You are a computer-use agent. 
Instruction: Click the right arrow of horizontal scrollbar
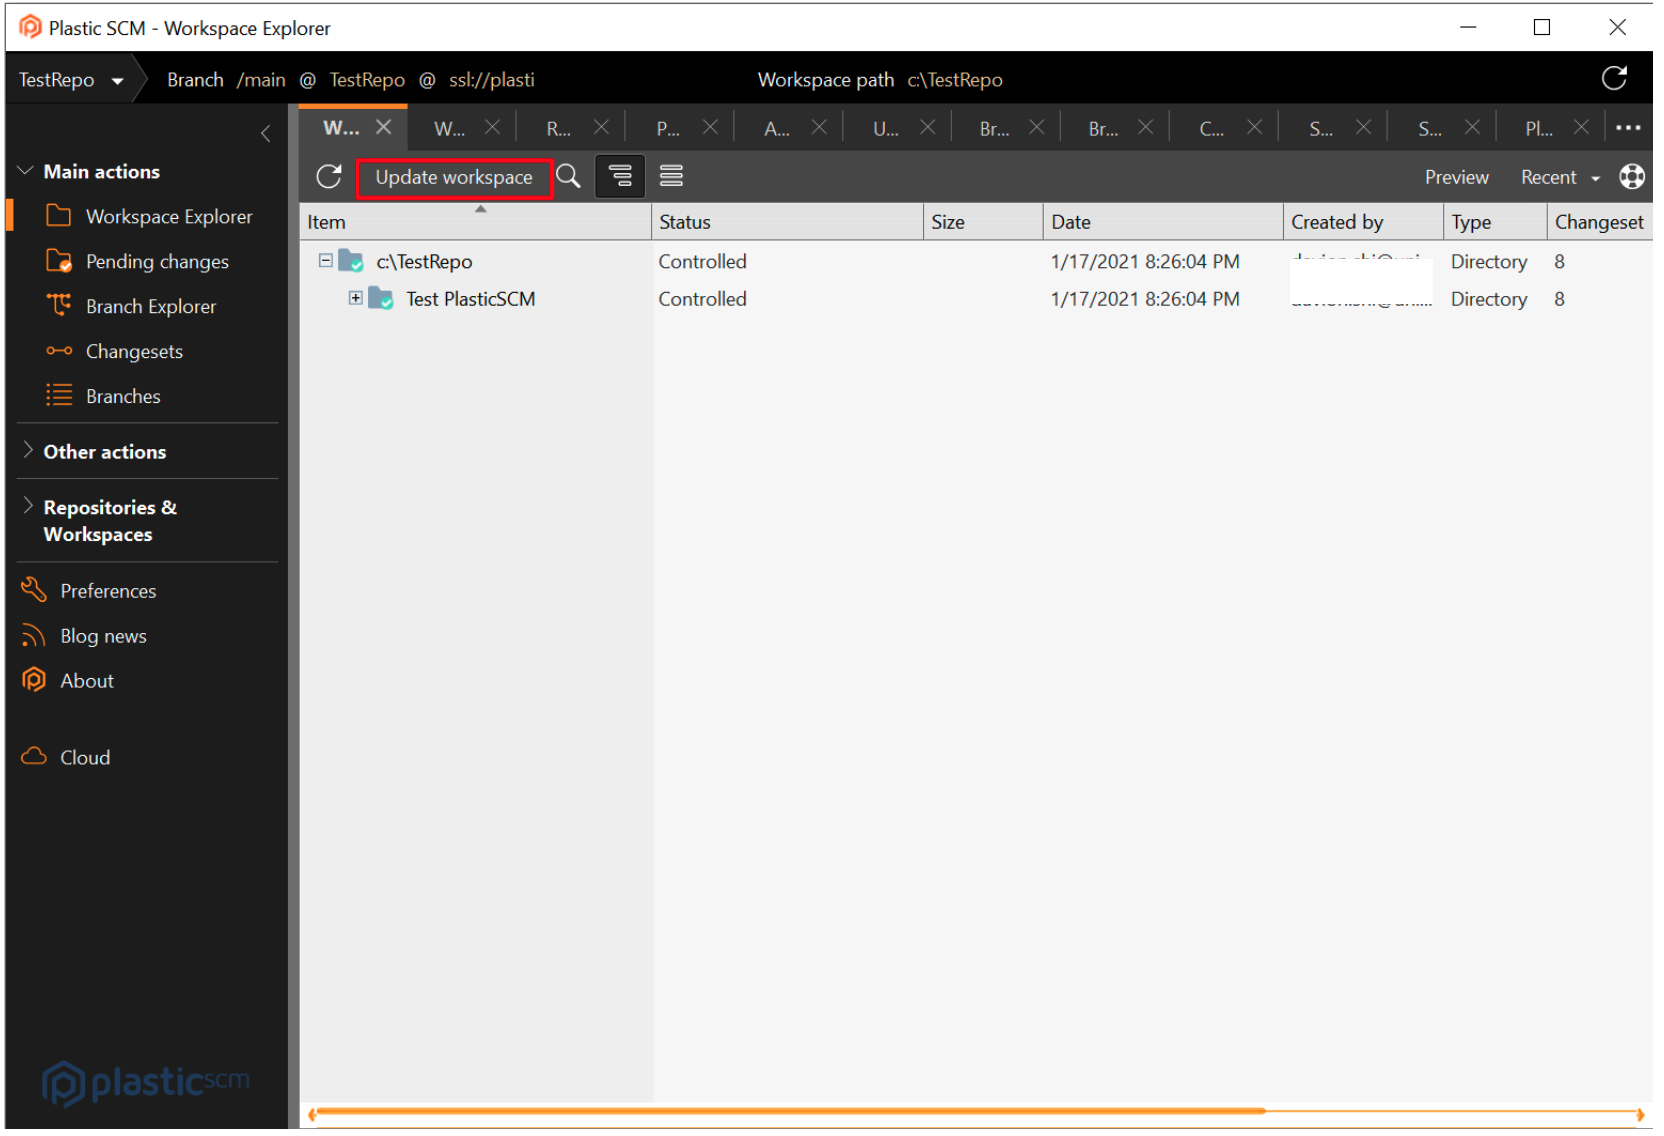tap(1641, 1114)
